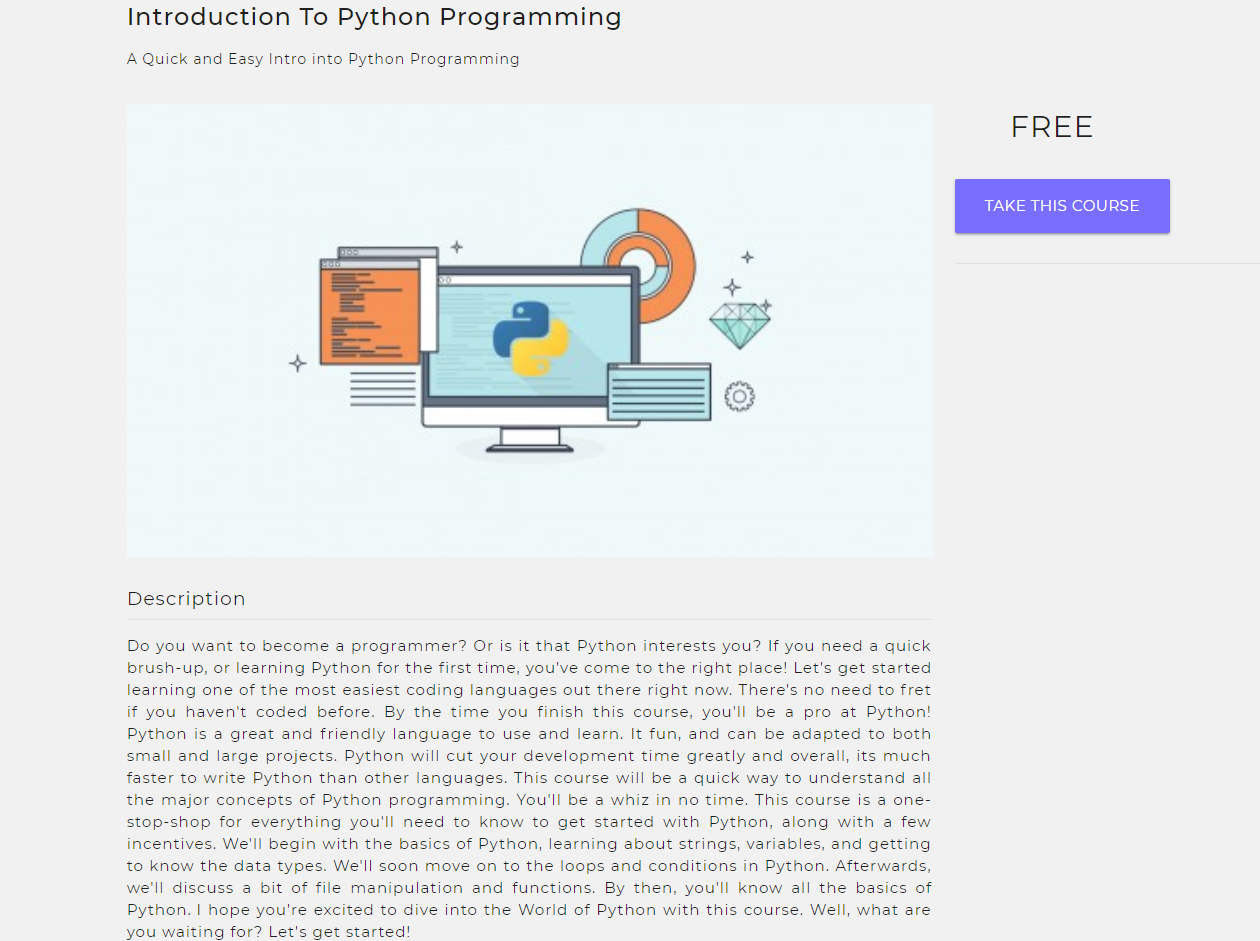Screen dimensions: 1260x941
Task: Click the FREE price label
Action: 1051,126
